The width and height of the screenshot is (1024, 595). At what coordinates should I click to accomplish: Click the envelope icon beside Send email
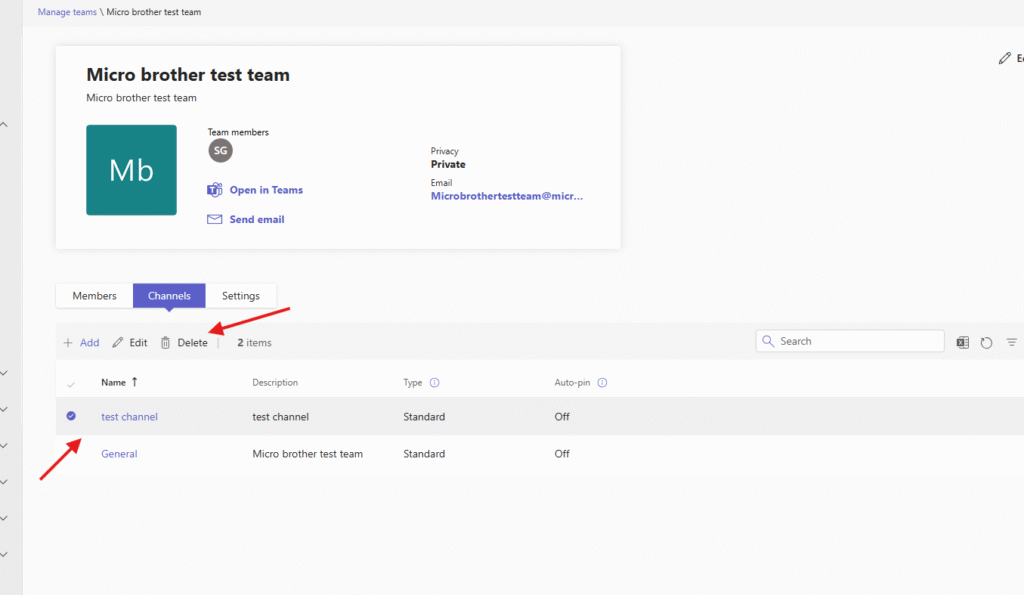214,219
